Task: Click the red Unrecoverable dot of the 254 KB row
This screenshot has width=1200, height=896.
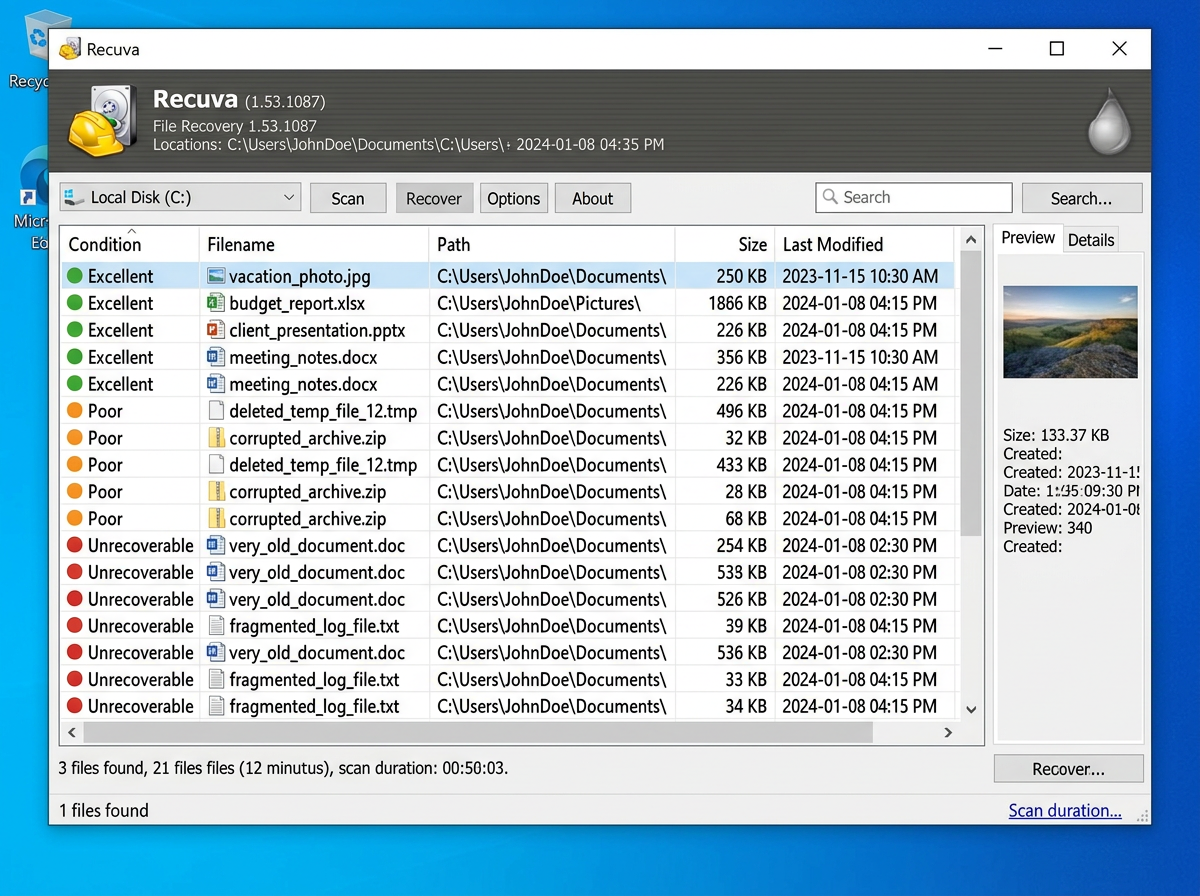Action: pos(75,545)
